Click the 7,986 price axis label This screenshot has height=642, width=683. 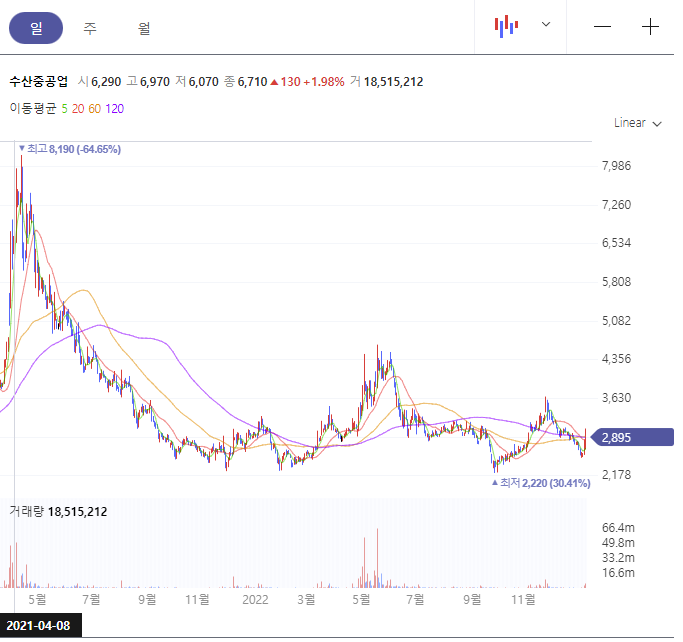point(616,166)
